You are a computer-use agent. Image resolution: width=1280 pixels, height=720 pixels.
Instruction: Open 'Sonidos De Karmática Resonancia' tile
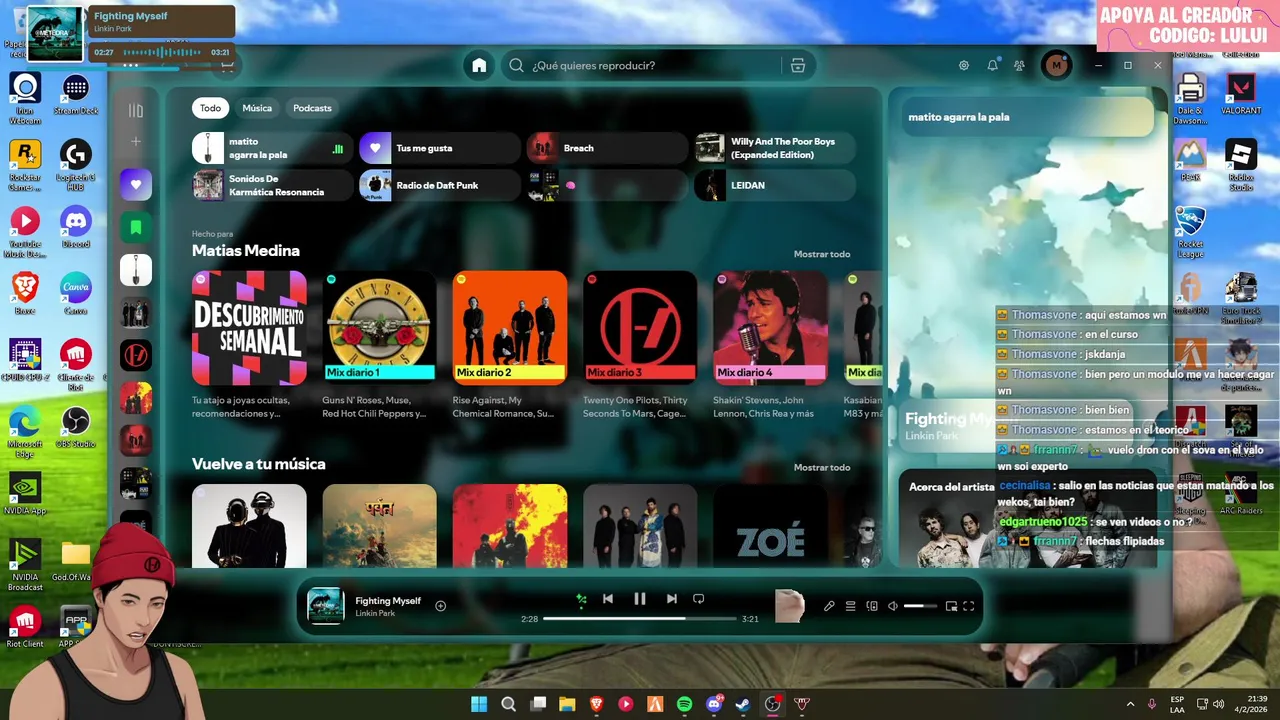tap(272, 185)
